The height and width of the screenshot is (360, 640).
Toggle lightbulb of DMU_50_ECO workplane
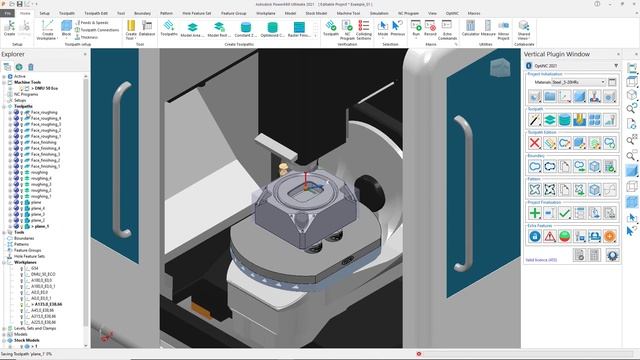pyautogui.click(x=22, y=274)
